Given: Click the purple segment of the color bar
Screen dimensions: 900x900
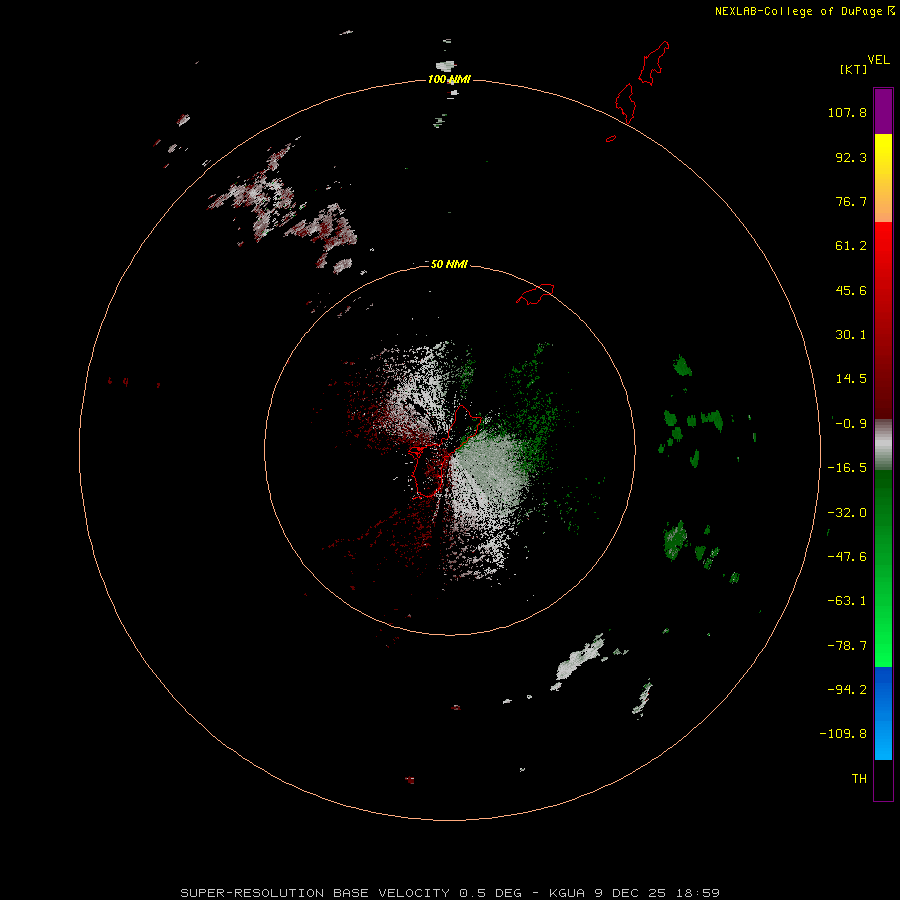Looking at the screenshot, I should pyautogui.click(x=883, y=111).
